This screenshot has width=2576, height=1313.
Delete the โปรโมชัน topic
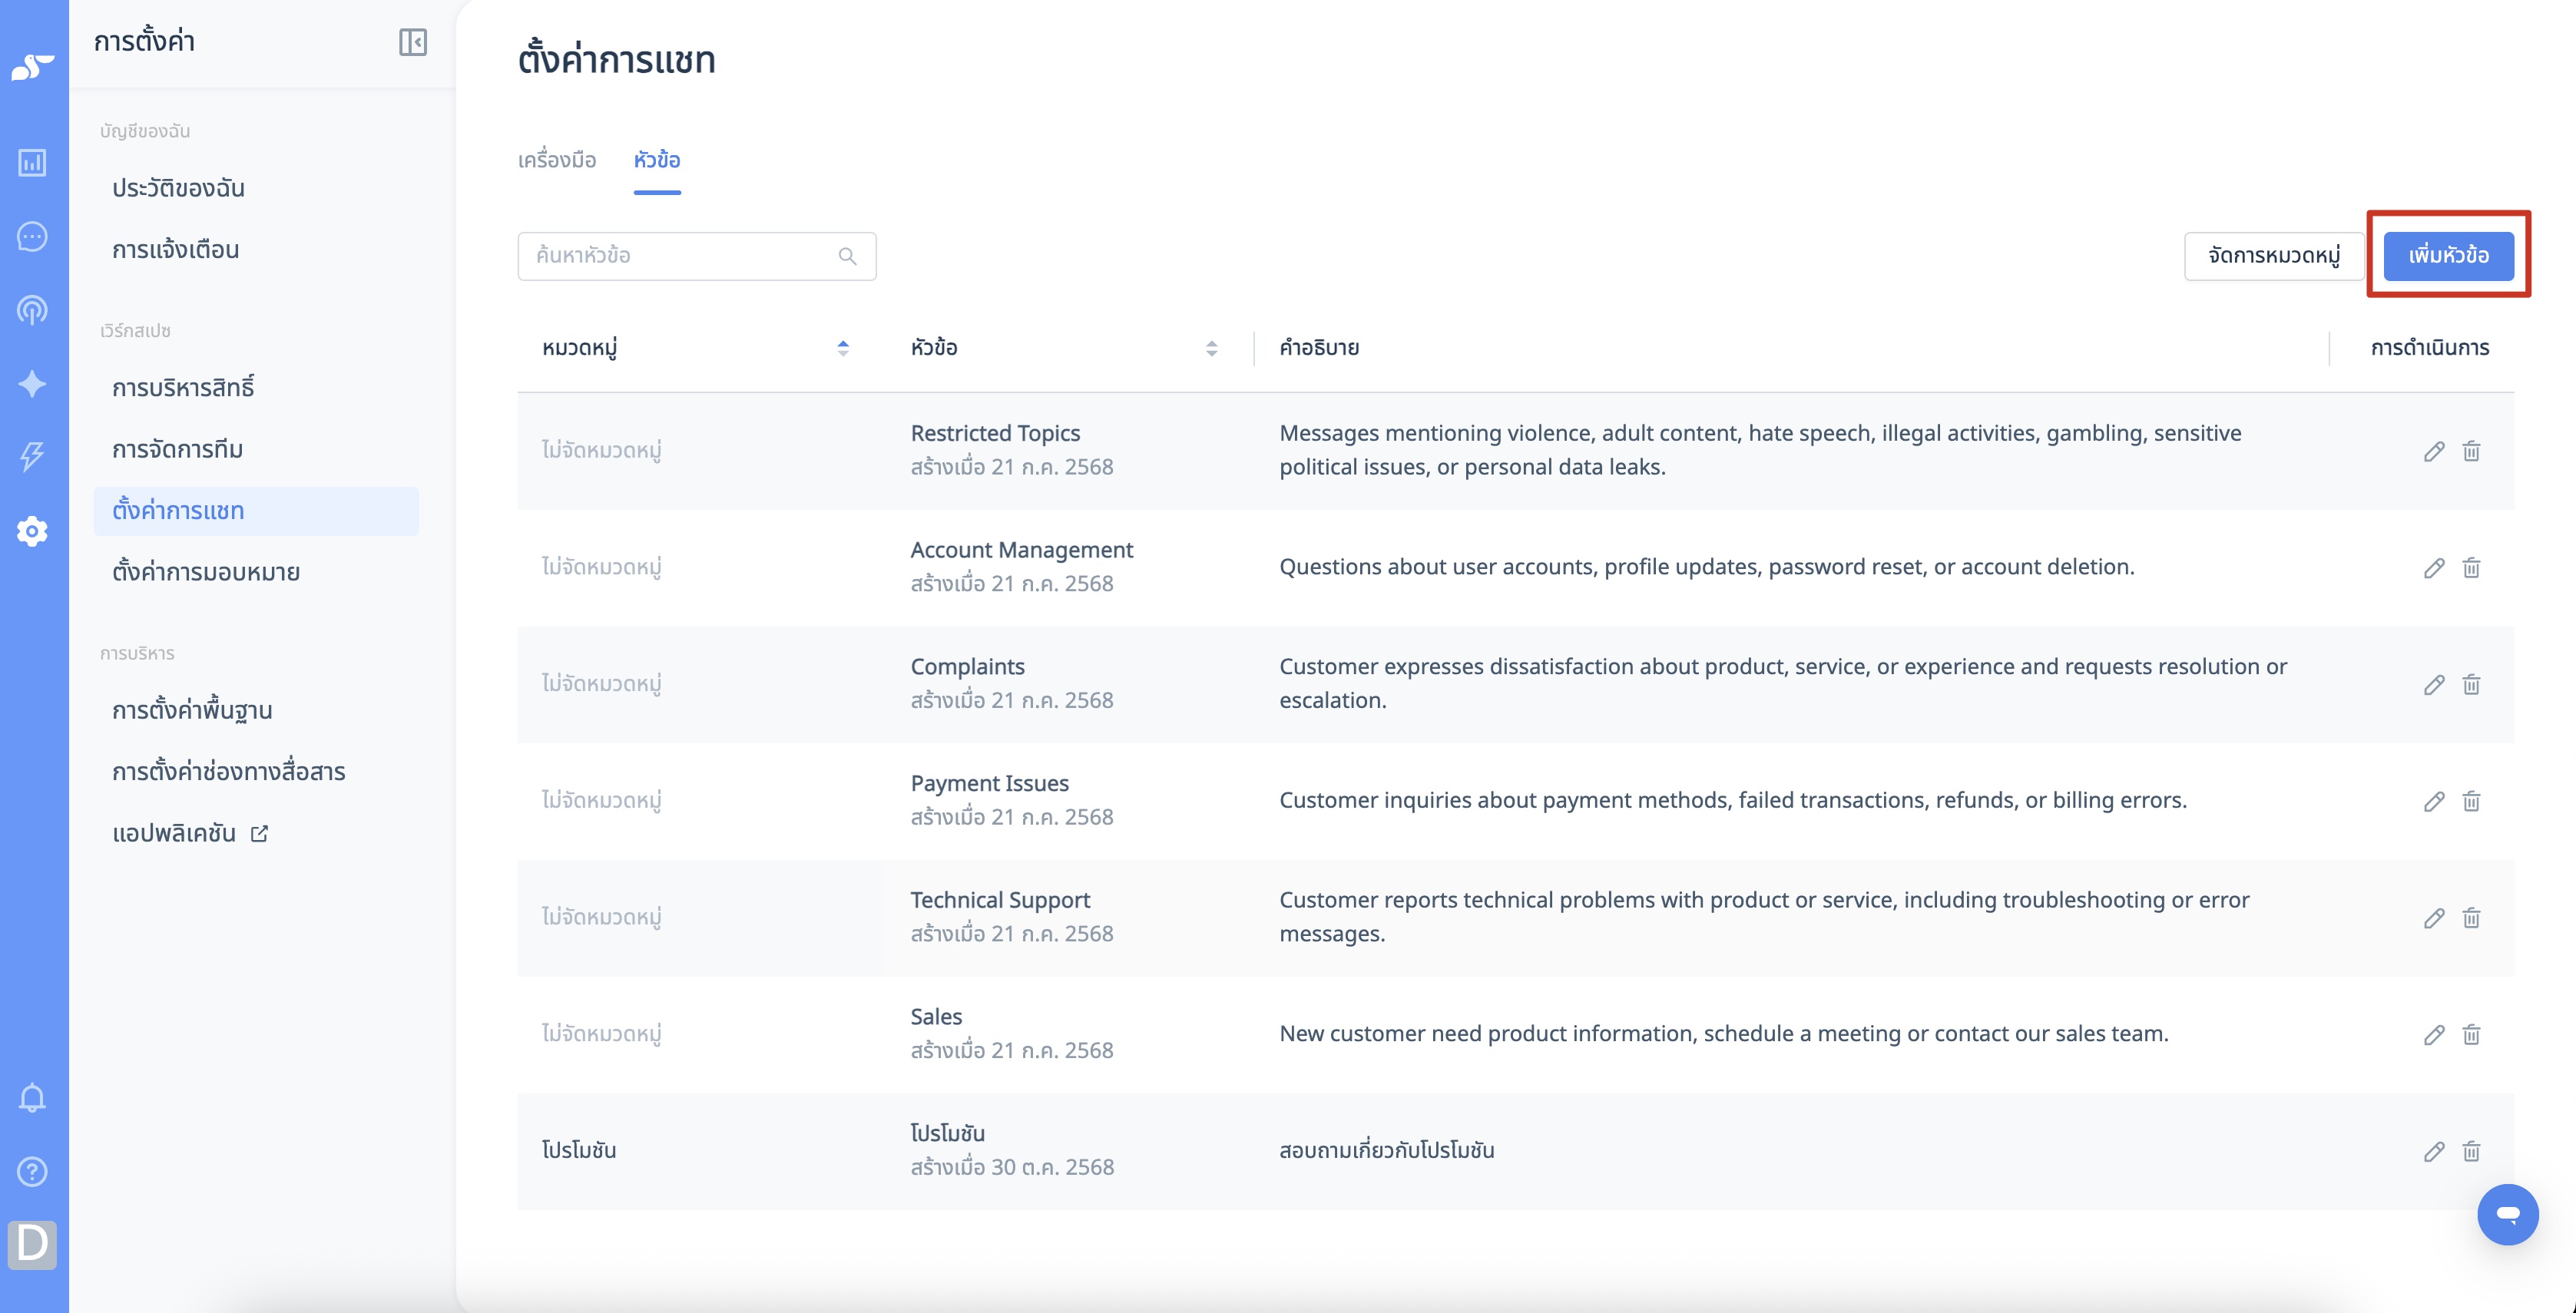[x=2471, y=1152]
